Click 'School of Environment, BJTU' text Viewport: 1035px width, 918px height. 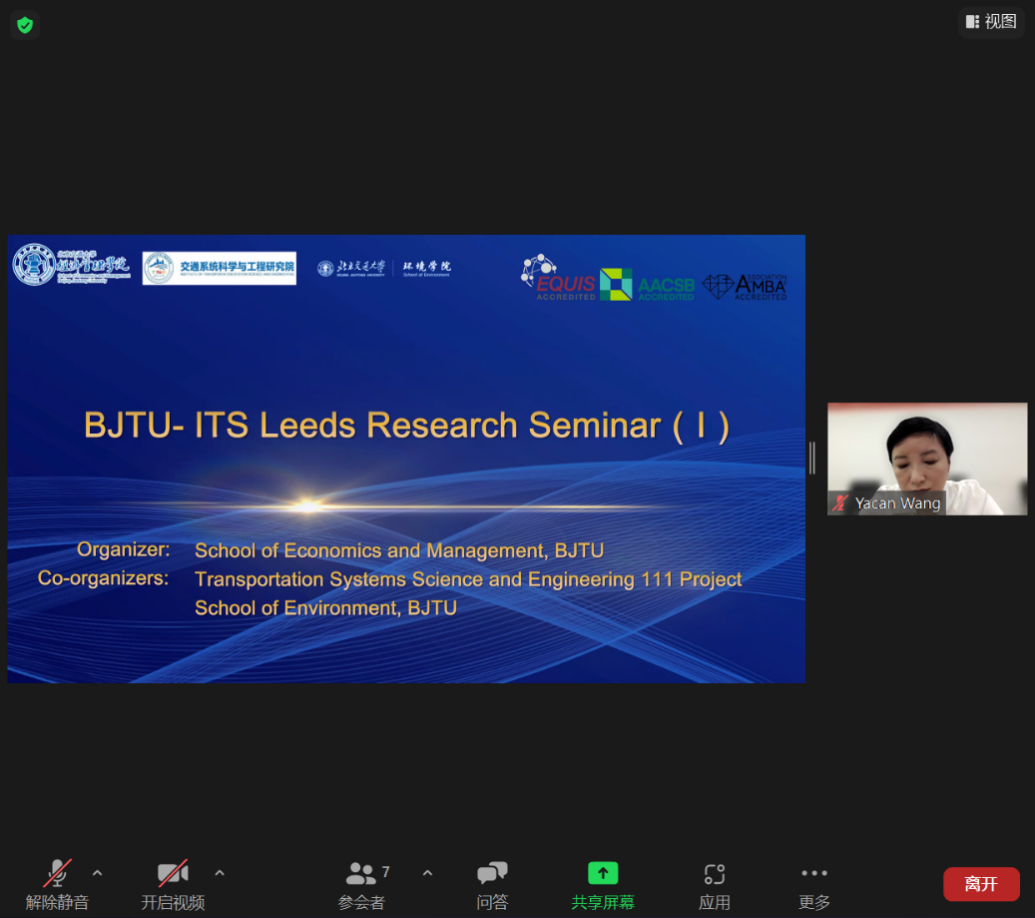(325, 608)
